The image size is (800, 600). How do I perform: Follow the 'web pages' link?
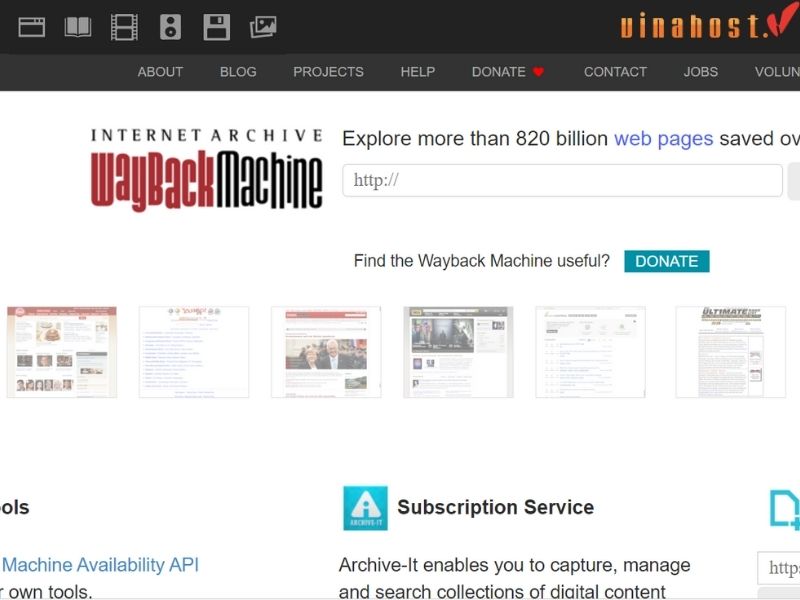click(663, 139)
